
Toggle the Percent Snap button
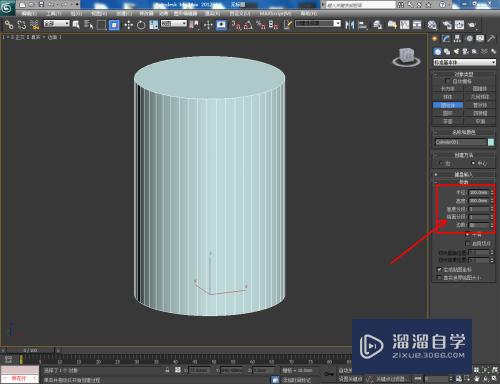tap(261, 25)
